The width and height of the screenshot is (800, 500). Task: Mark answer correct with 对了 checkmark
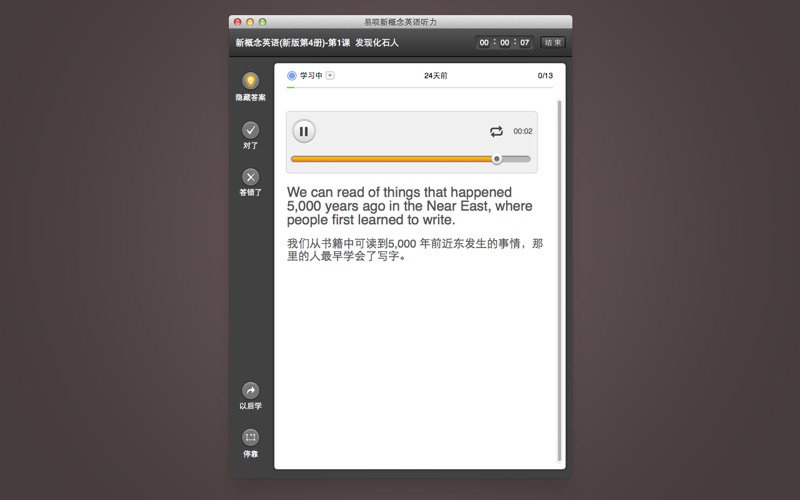point(250,130)
